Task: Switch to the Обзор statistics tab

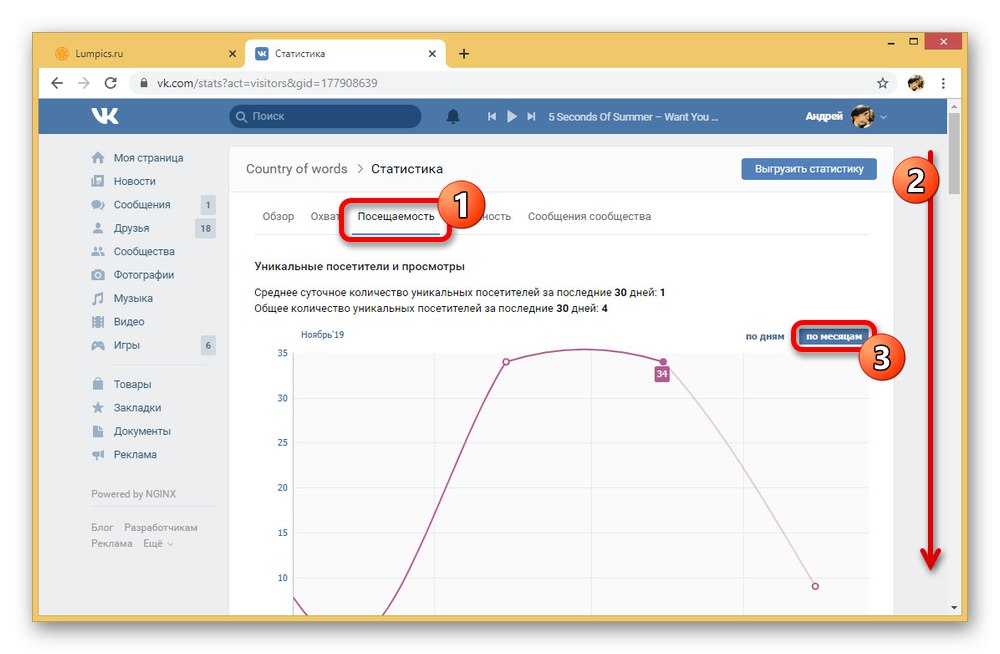Action: tap(278, 216)
